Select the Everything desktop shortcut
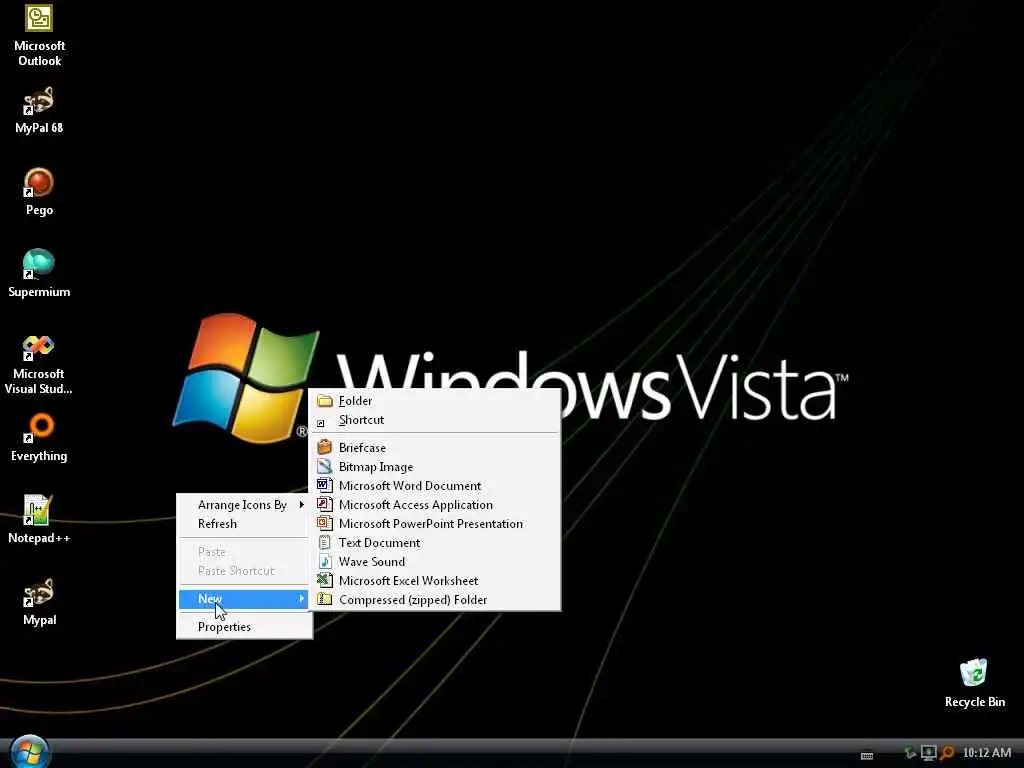The image size is (1024, 768). (x=39, y=438)
